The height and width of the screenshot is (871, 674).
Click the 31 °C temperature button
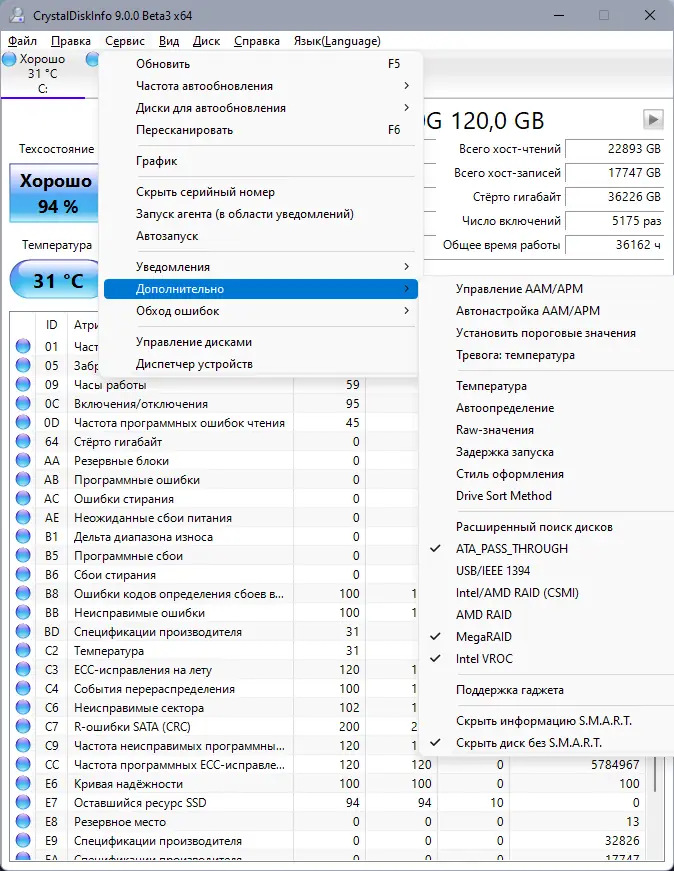pyautogui.click(x=57, y=281)
